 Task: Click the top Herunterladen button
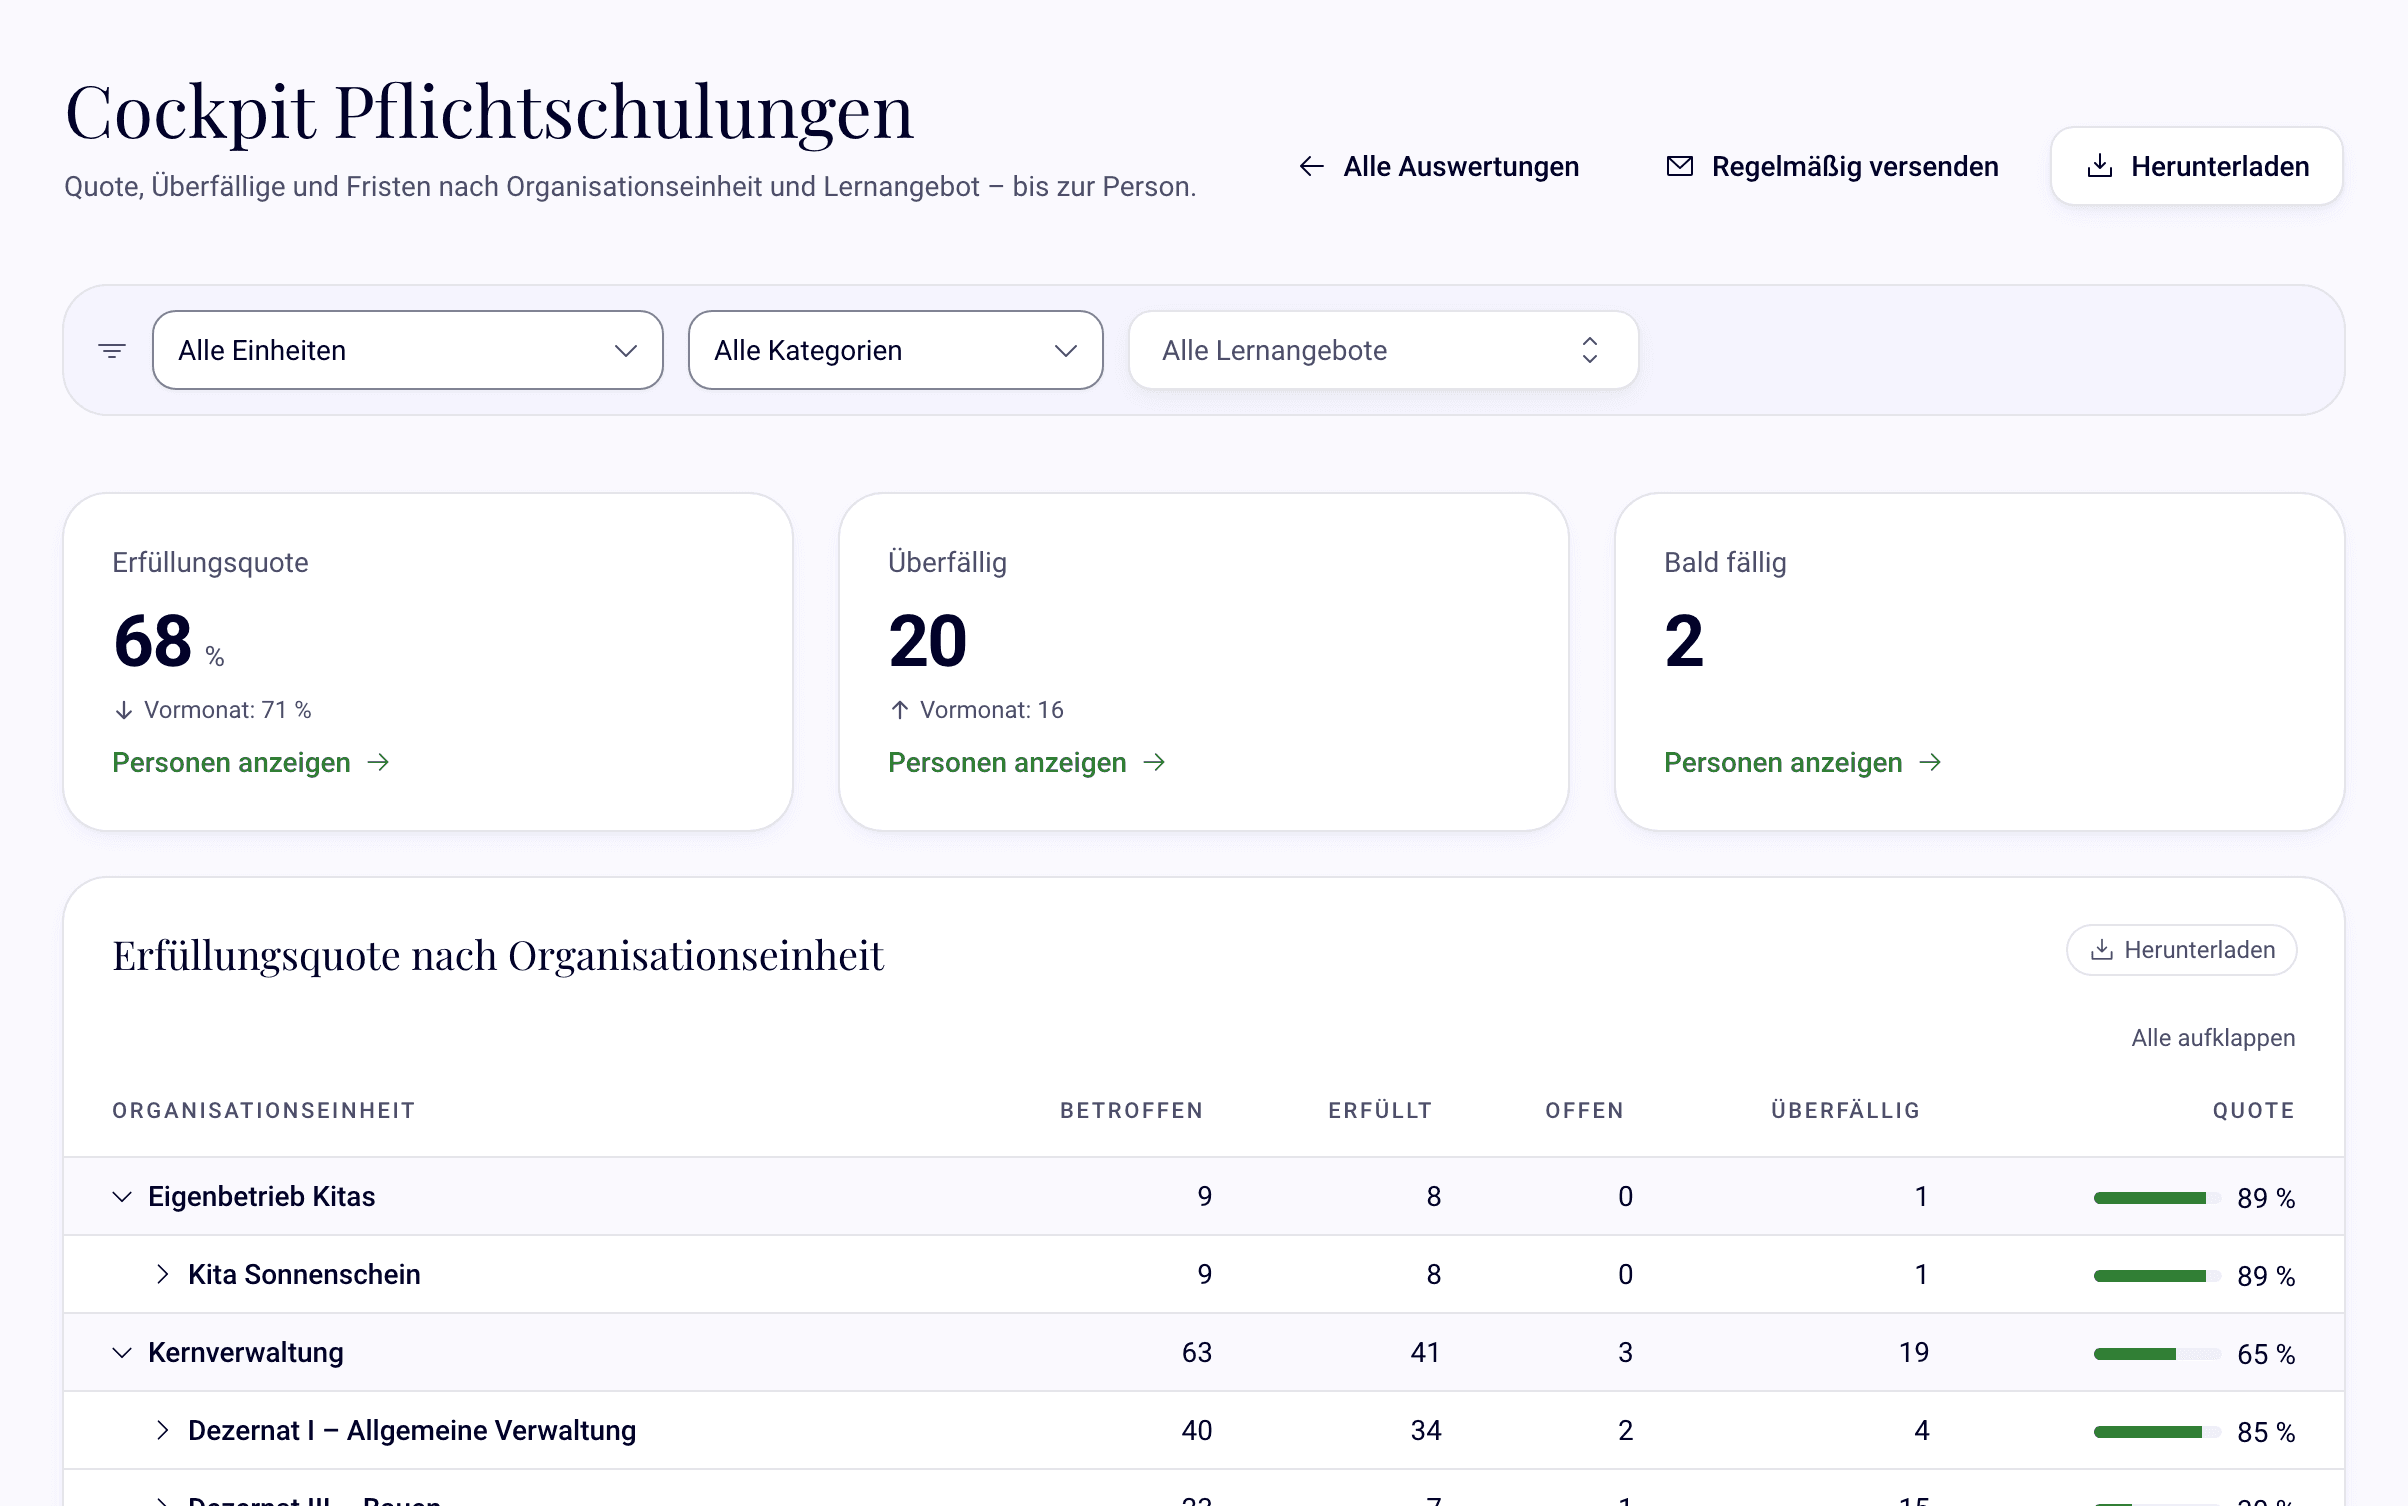[x=2196, y=167]
